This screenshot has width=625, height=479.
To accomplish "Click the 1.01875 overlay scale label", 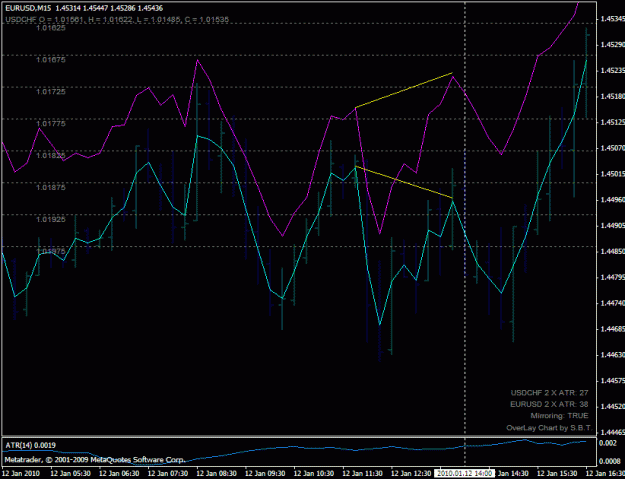I will click(51, 187).
